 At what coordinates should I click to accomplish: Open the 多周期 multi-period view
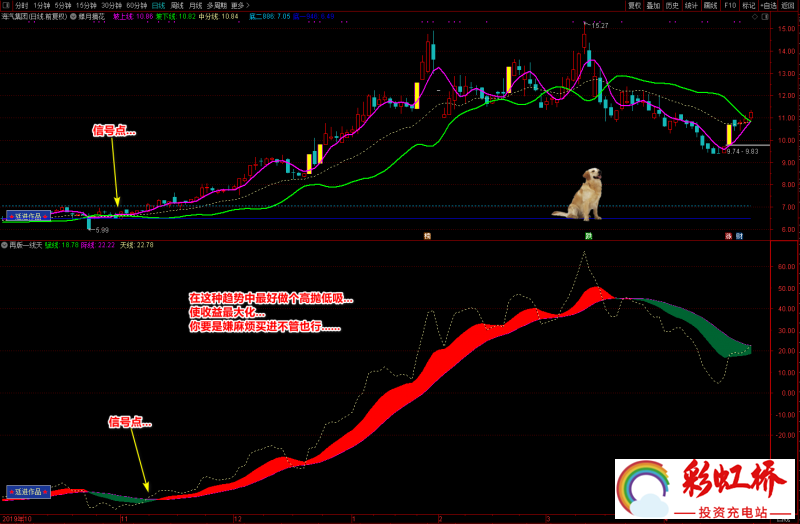[x=217, y=6]
